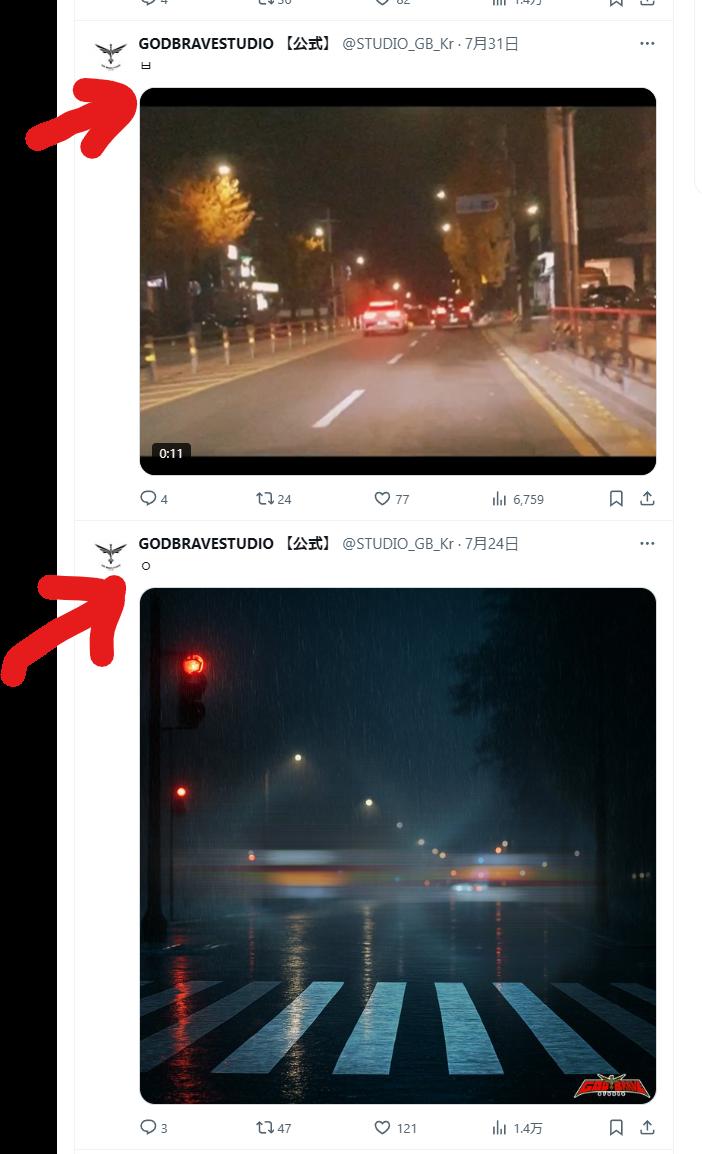Open more options menu on July 24 post
This screenshot has width=702, height=1154.
coord(647,543)
